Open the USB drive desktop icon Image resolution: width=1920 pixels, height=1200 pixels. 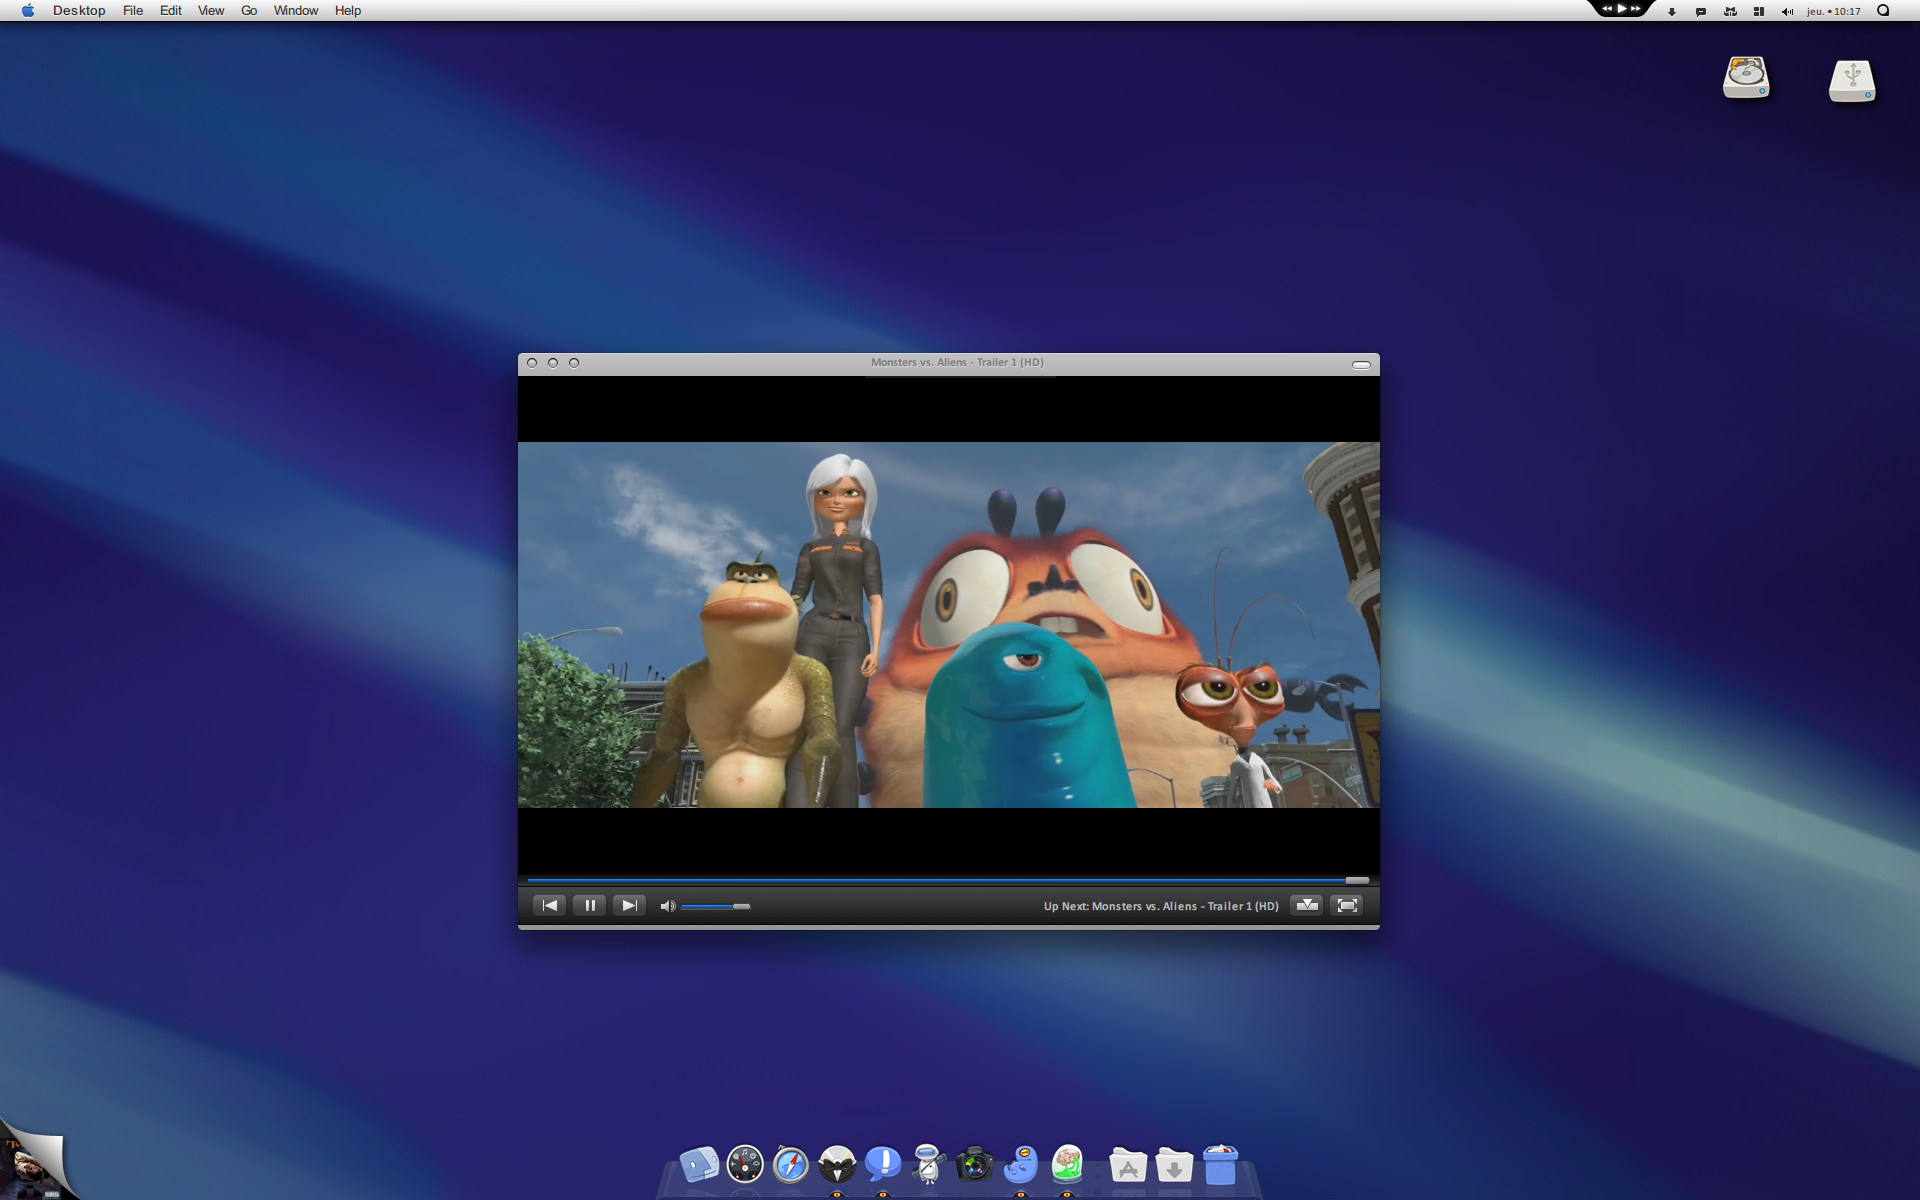point(1852,80)
